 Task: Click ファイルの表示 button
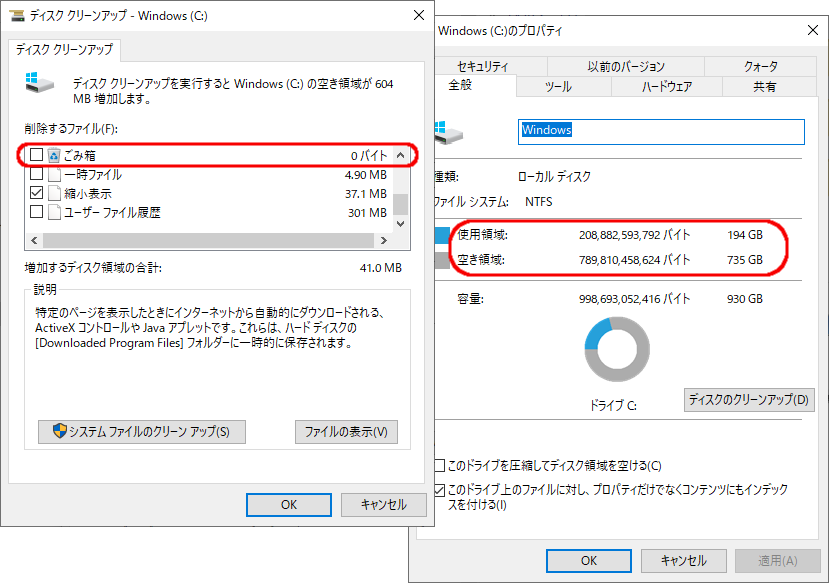tap(346, 432)
